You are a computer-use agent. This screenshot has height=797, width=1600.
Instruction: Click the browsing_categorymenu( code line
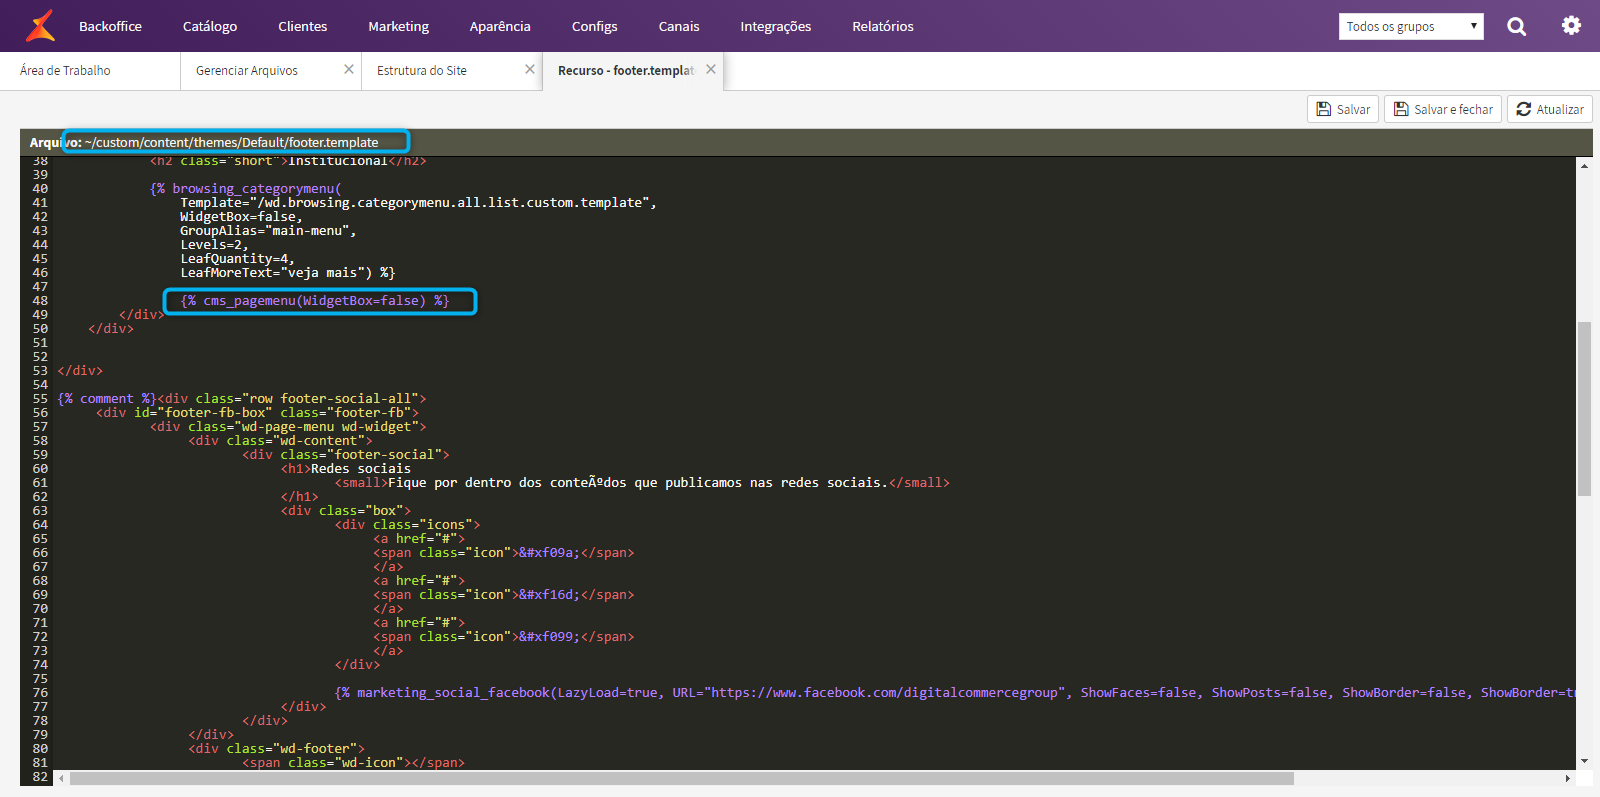pos(246,188)
